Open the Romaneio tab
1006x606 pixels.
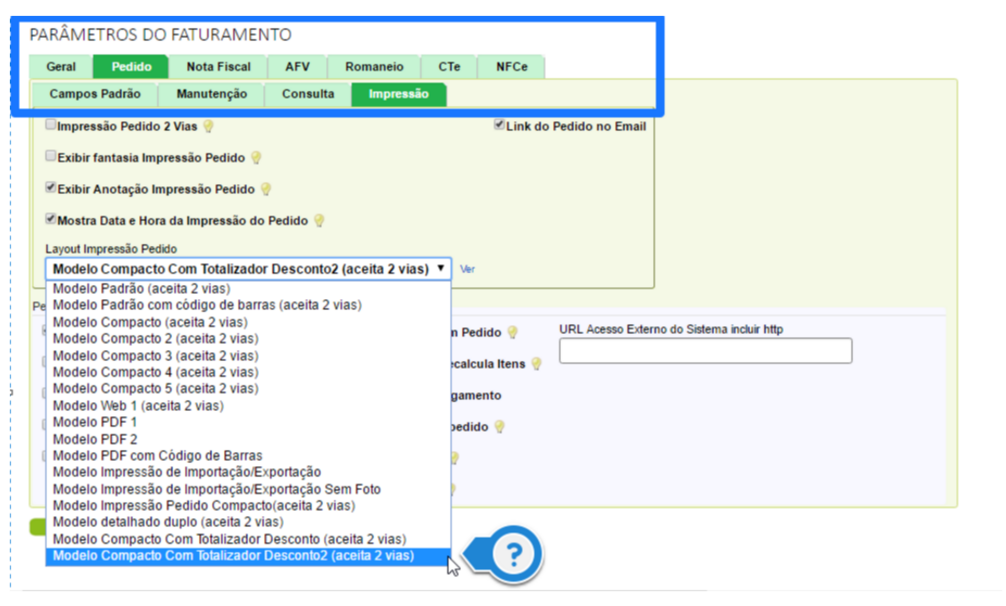pos(374,67)
